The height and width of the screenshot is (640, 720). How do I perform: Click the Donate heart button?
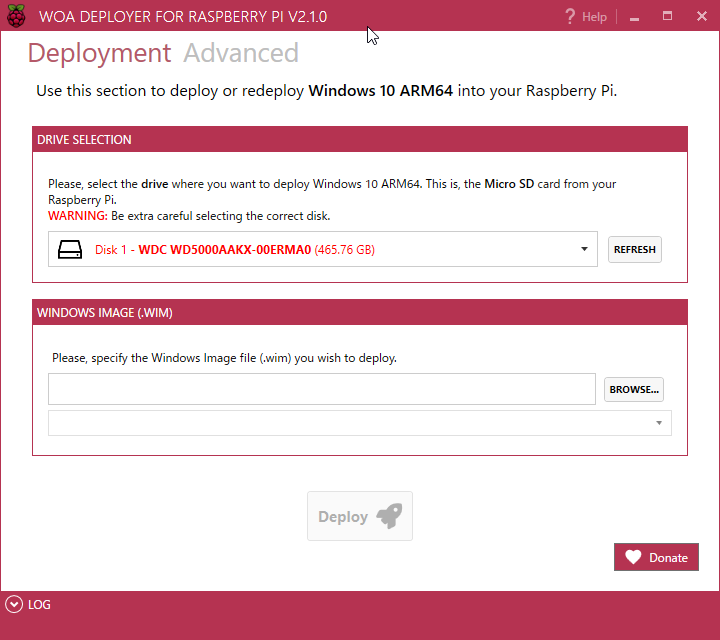656,557
